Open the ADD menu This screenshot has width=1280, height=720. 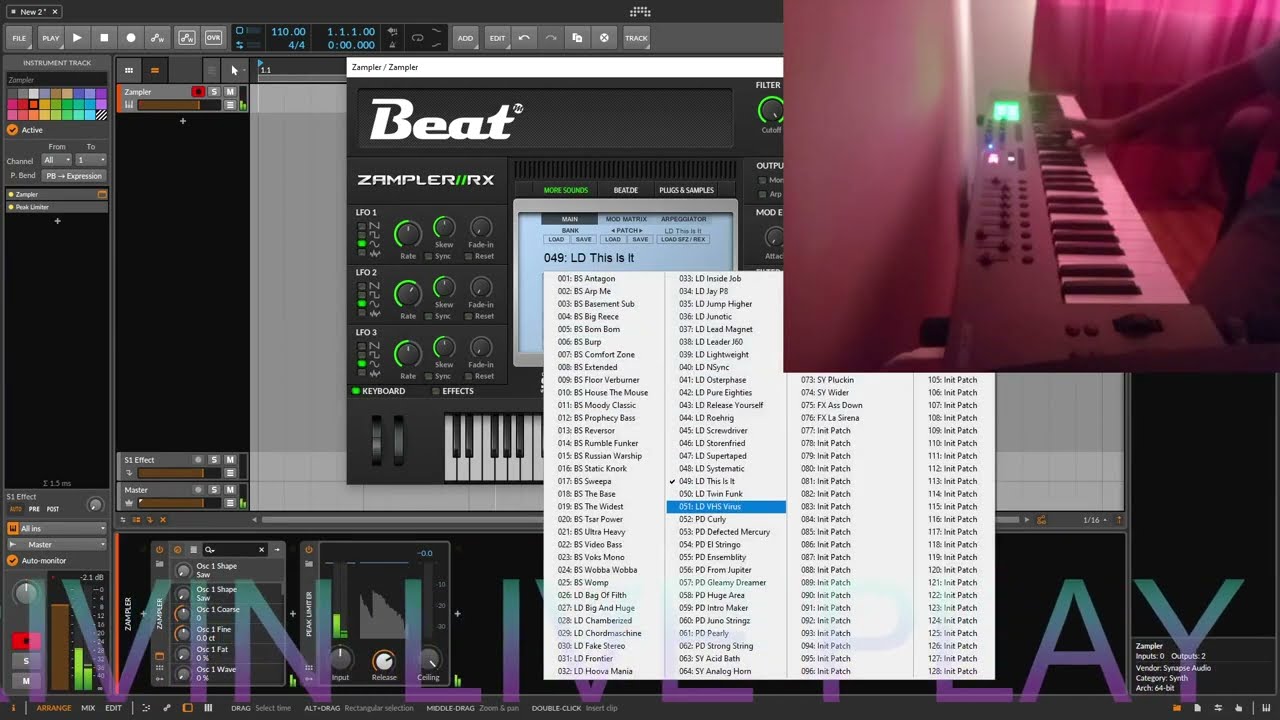pyautogui.click(x=465, y=38)
